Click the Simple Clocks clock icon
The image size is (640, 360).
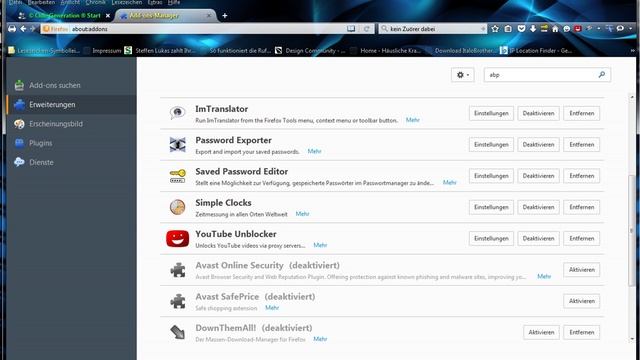[x=178, y=207]
